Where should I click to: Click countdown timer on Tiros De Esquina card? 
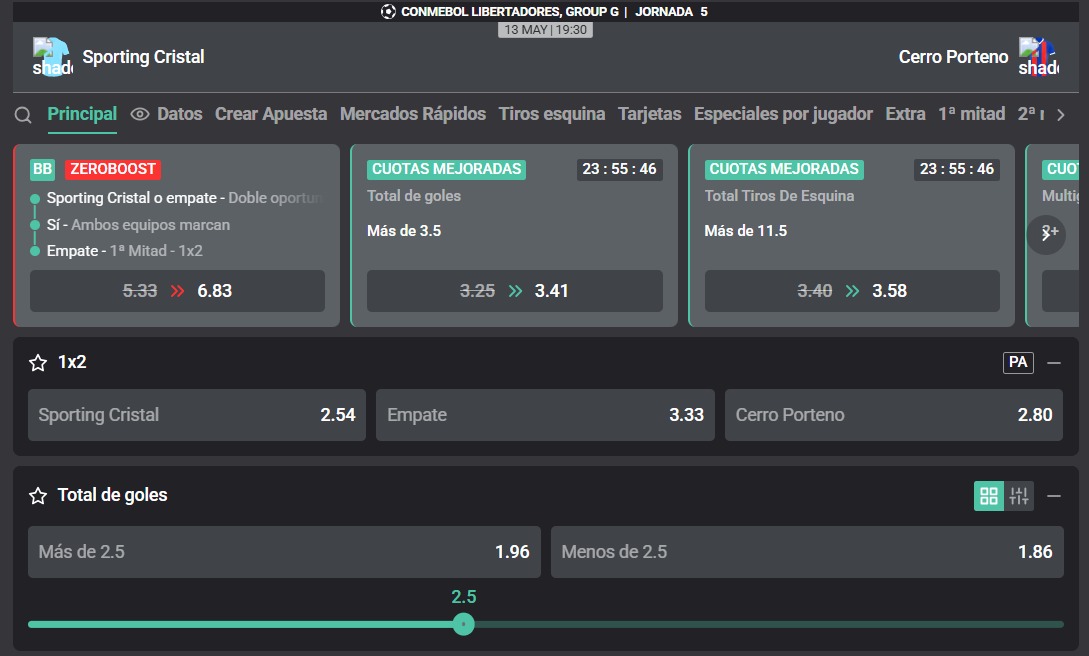[957, 169]
